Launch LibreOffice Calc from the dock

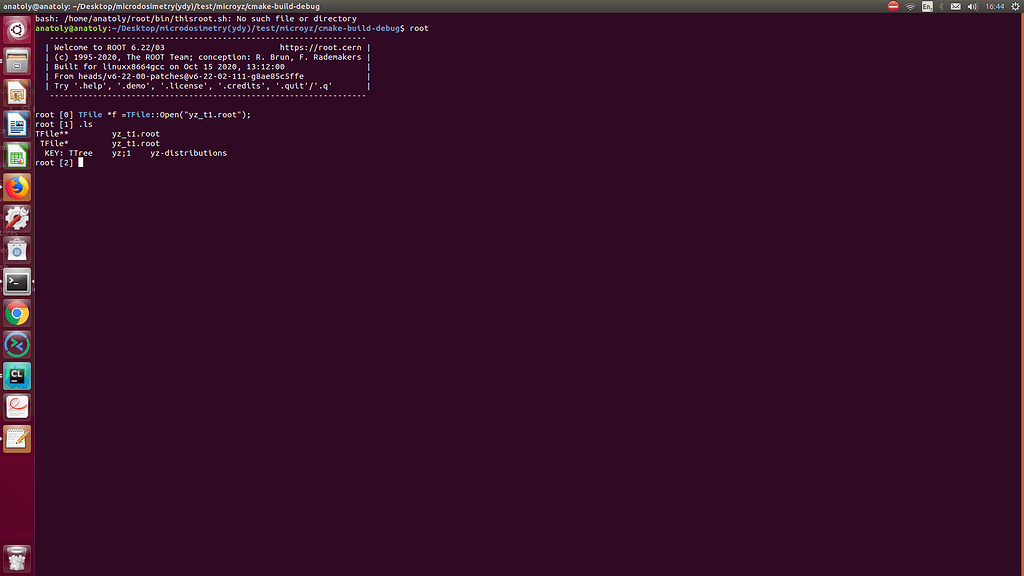(x=17, y=156)
